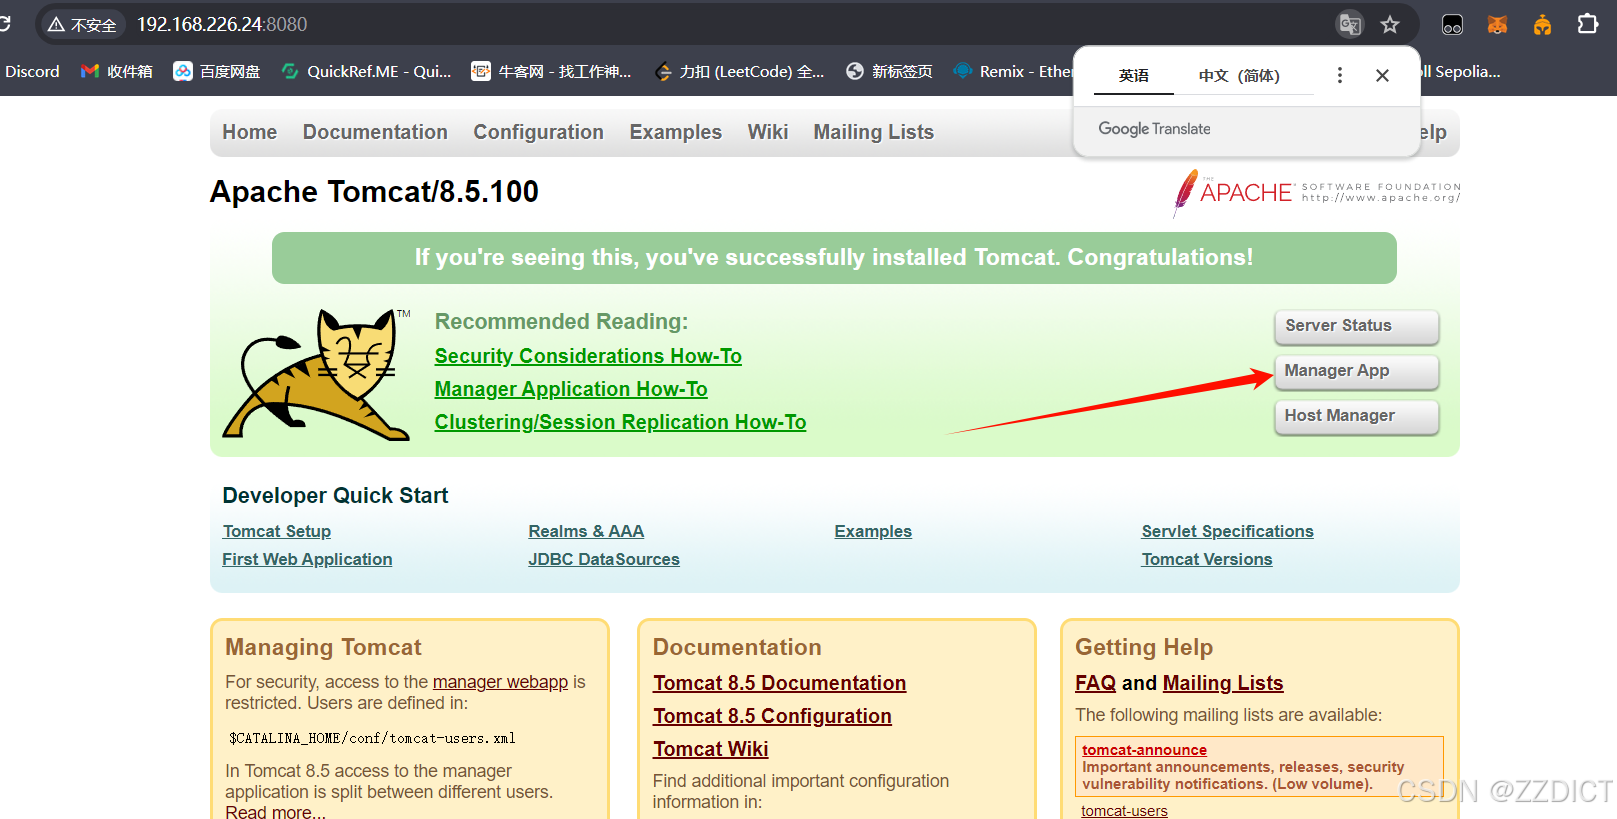Open the Documentation nav item
The height and width of the screenshot is (819, 1617).
click(x=375, y=132)
